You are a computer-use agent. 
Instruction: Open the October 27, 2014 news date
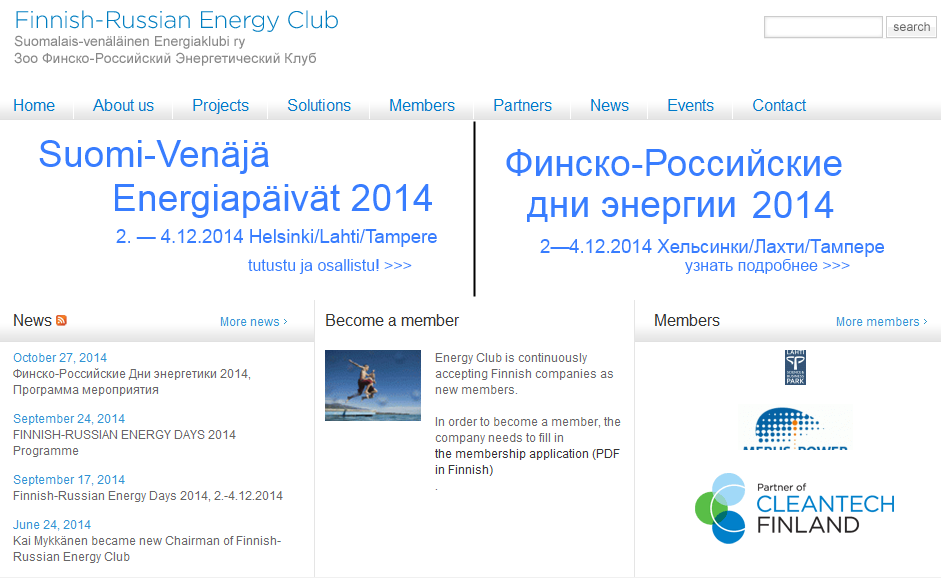(60, 358)
